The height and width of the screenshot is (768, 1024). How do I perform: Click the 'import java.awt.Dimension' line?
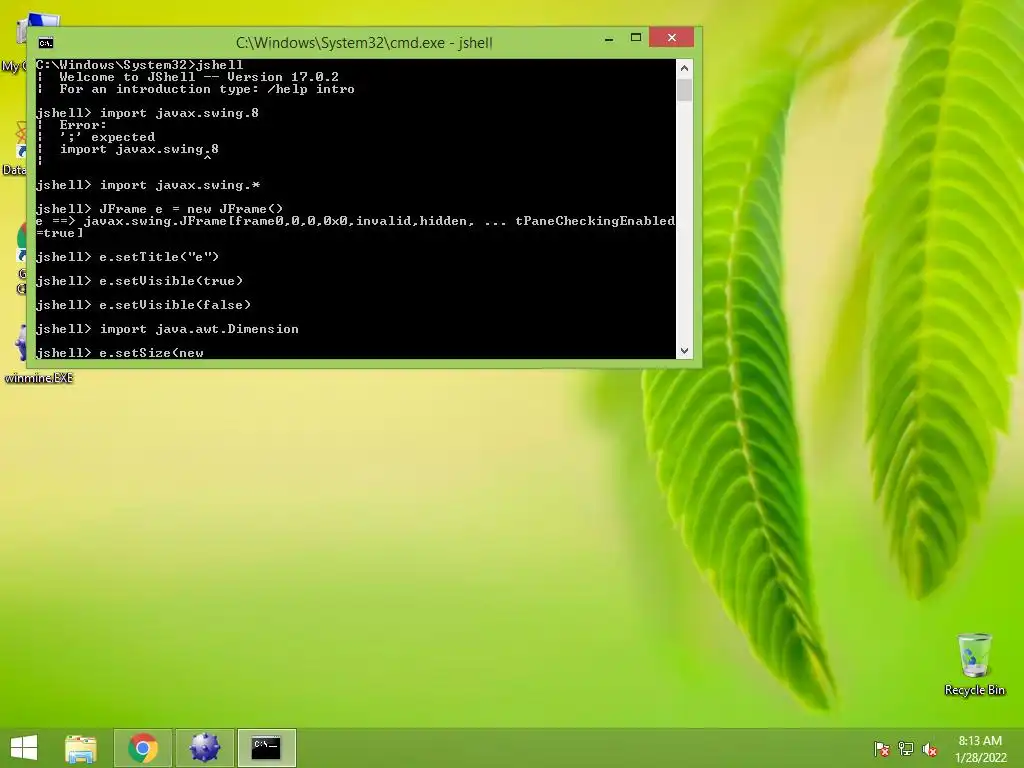167,329
